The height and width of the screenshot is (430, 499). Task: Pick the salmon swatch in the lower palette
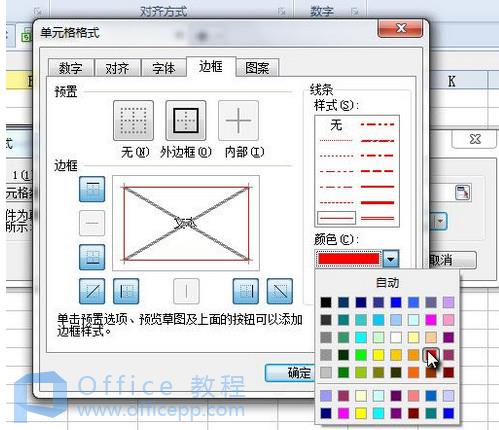click(x=413, y=396)
